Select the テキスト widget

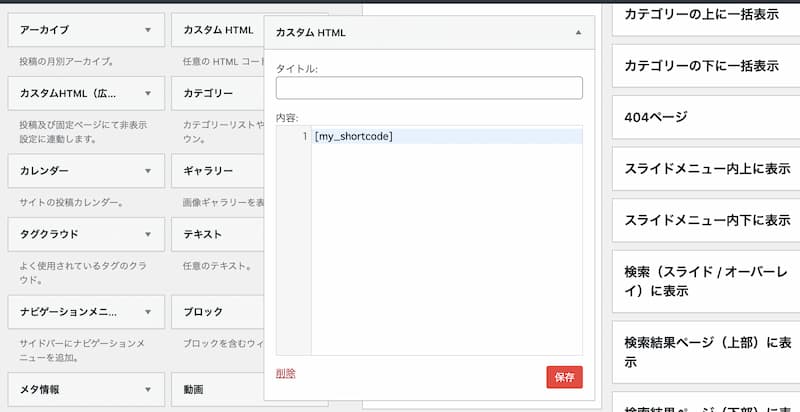pyautogui.click(x=218, y=234)
